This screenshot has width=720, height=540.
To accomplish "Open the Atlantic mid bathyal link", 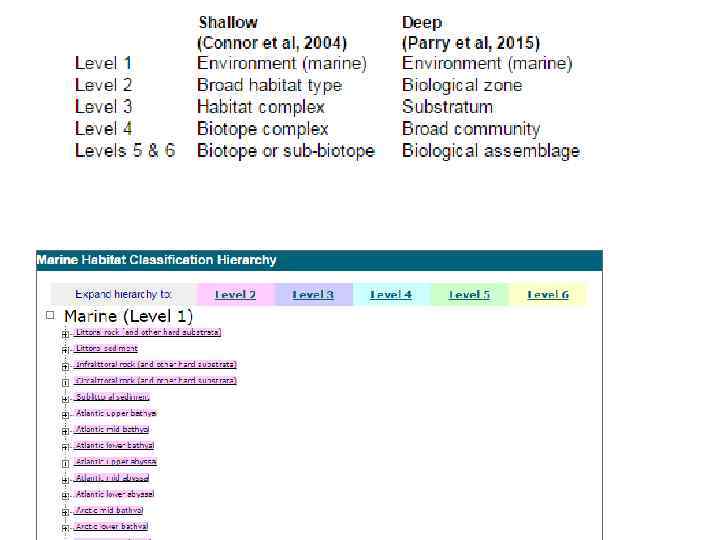I will coord(112,429).
